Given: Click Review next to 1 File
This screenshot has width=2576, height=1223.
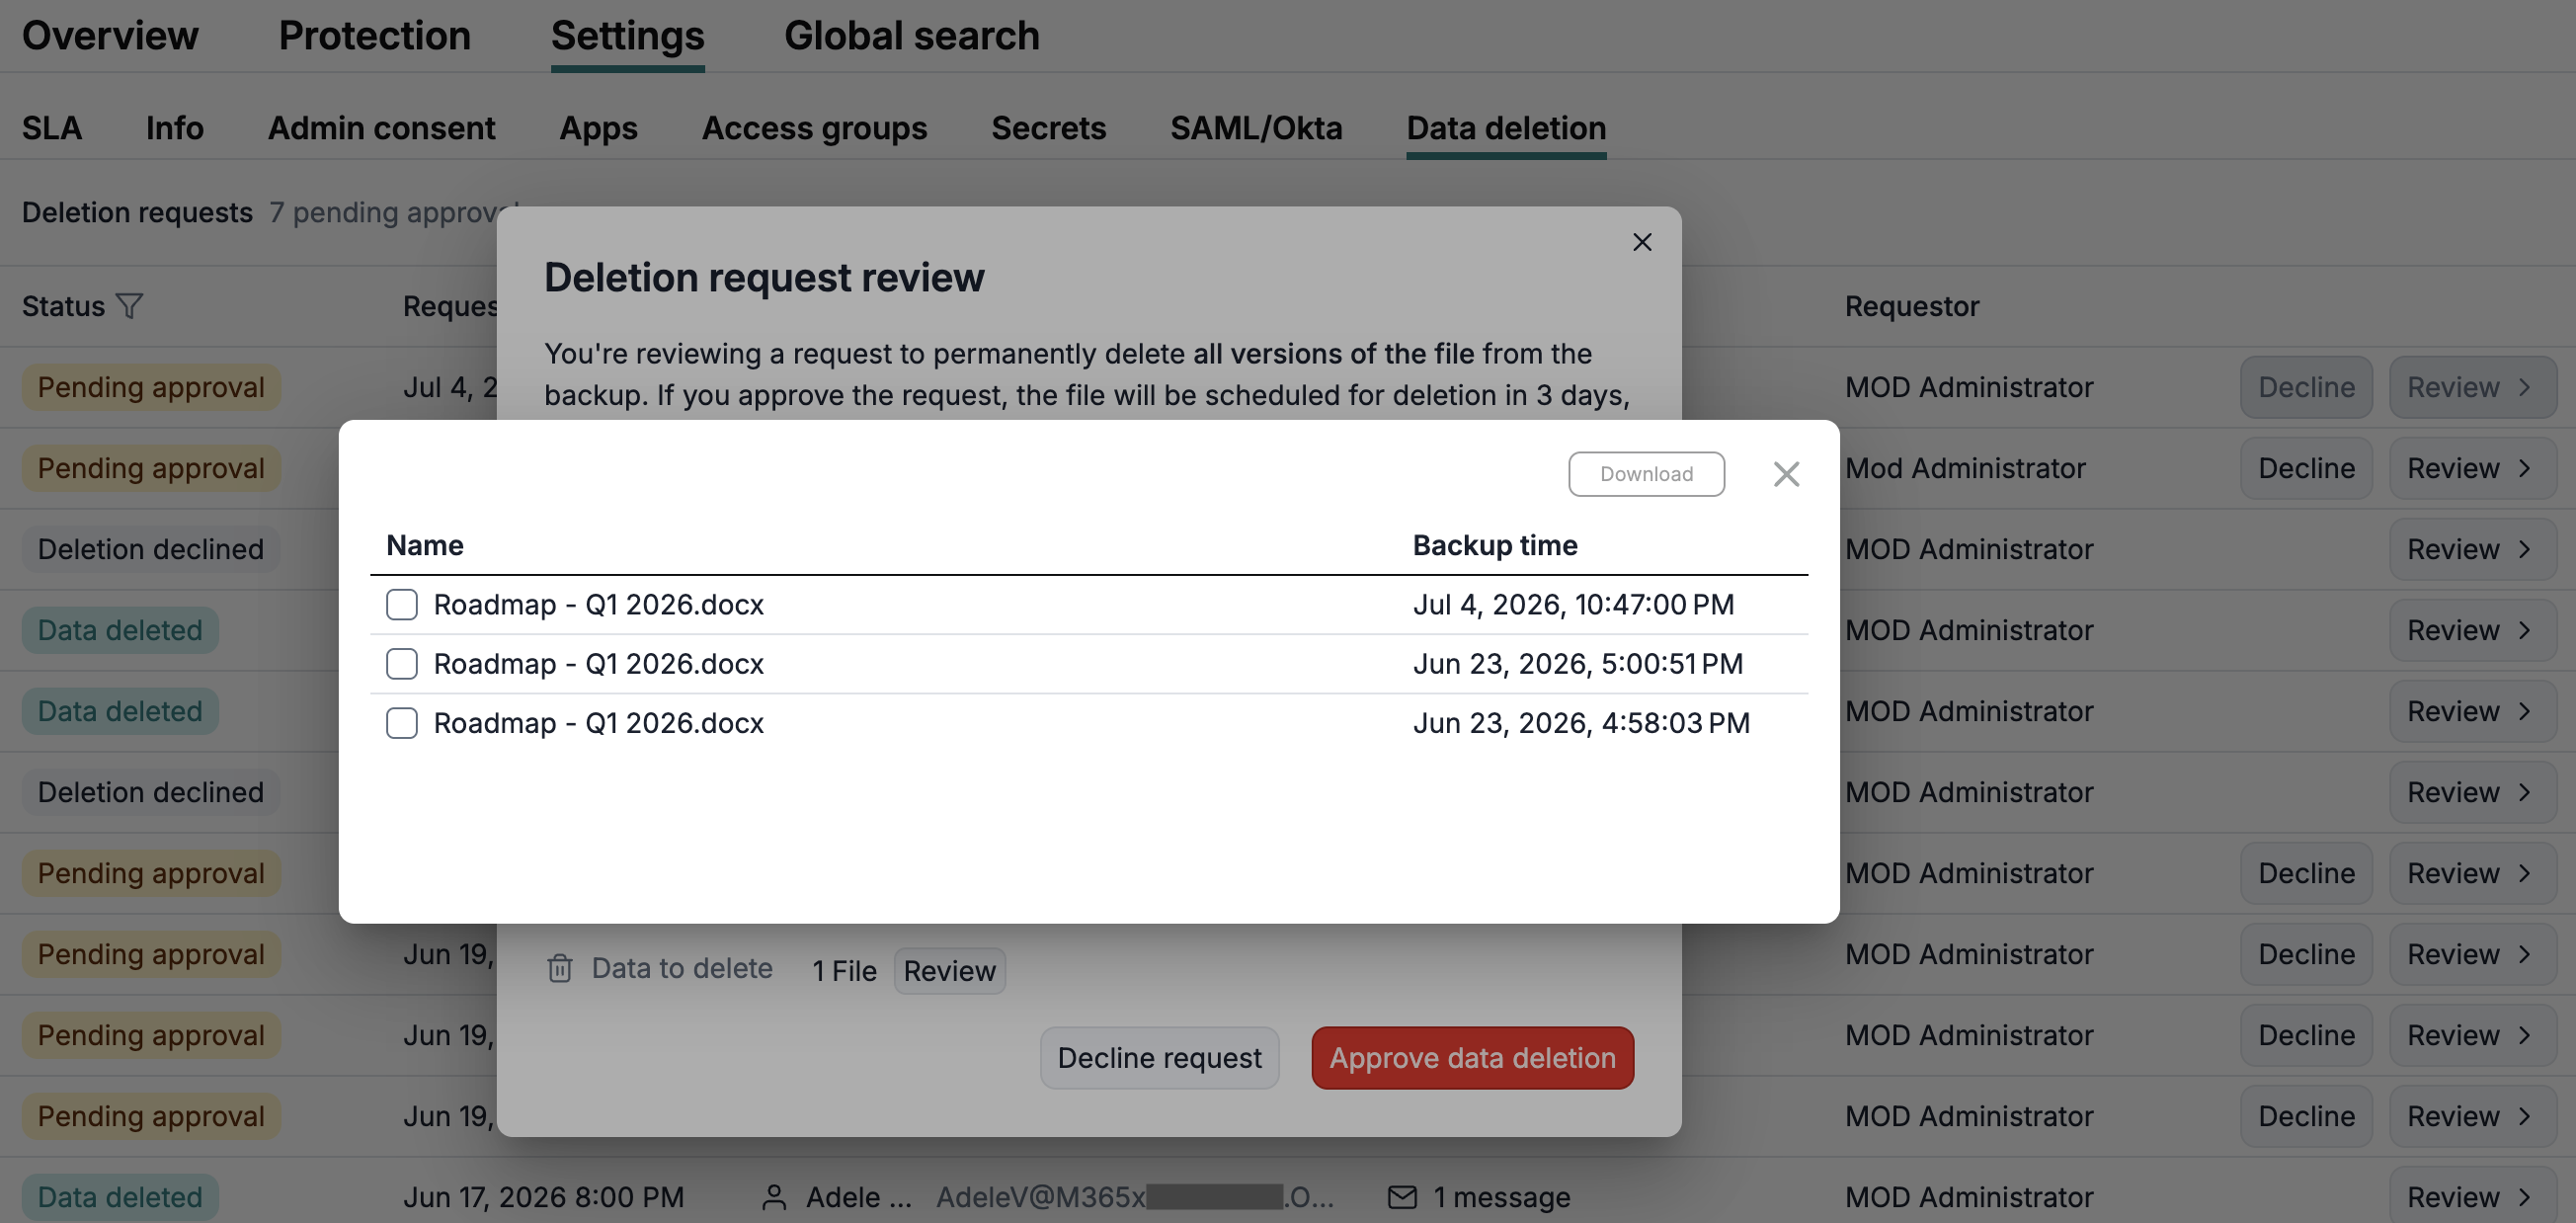Looking at the screenshot, I should 949,970.
